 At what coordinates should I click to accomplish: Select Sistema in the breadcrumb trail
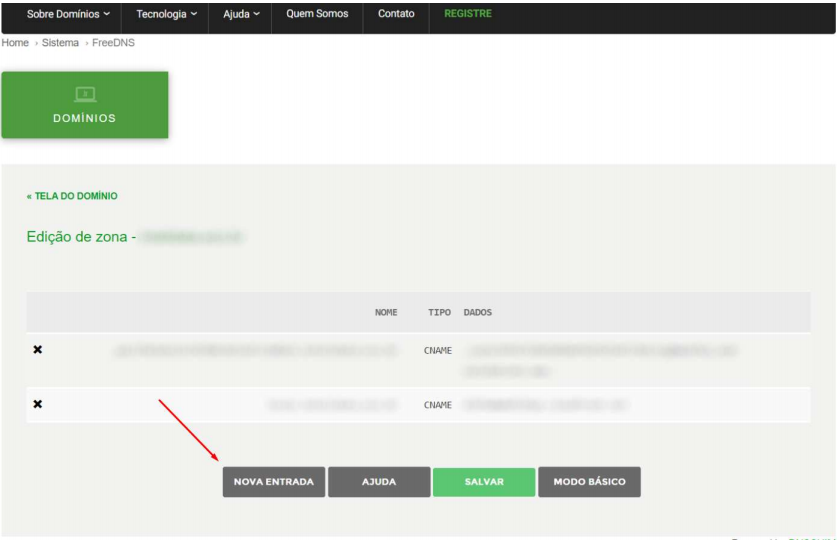60,43
